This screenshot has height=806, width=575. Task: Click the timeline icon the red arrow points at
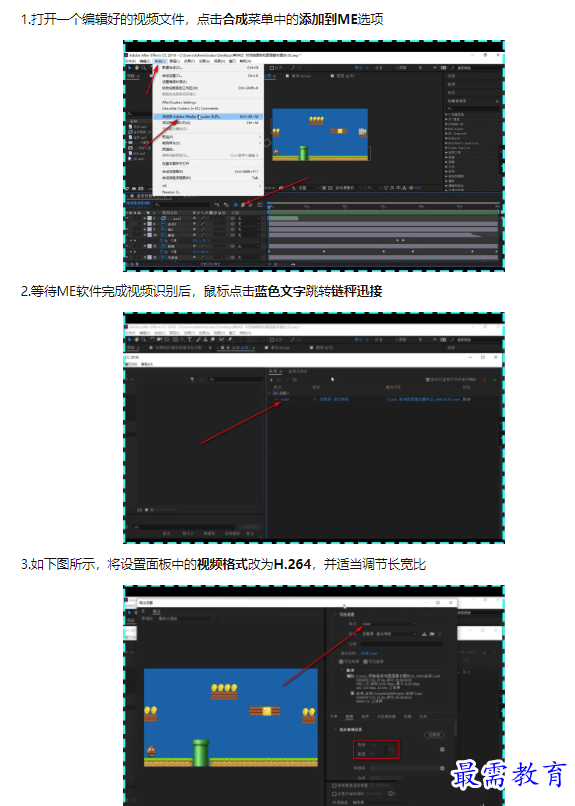point(244,205)
